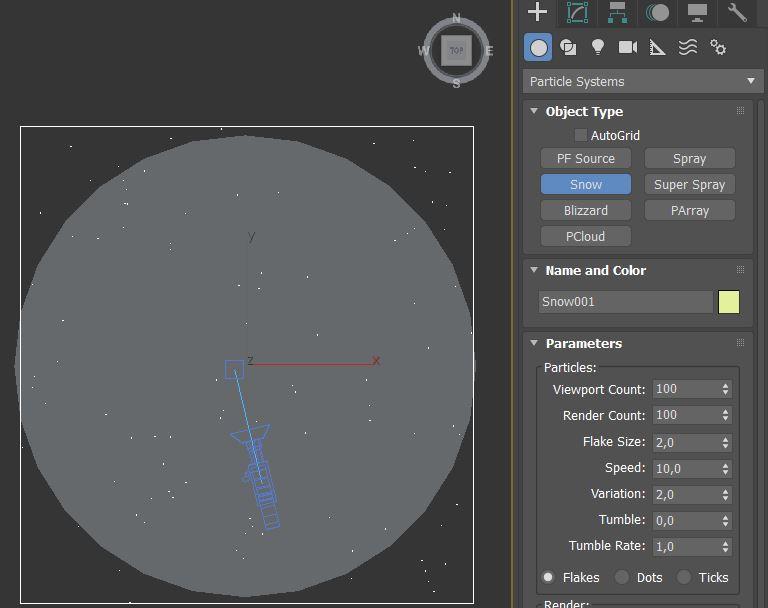Click the Viewport Count spinner arrows
This screenshot has height=608, width=768.
[x=725, y=389]
